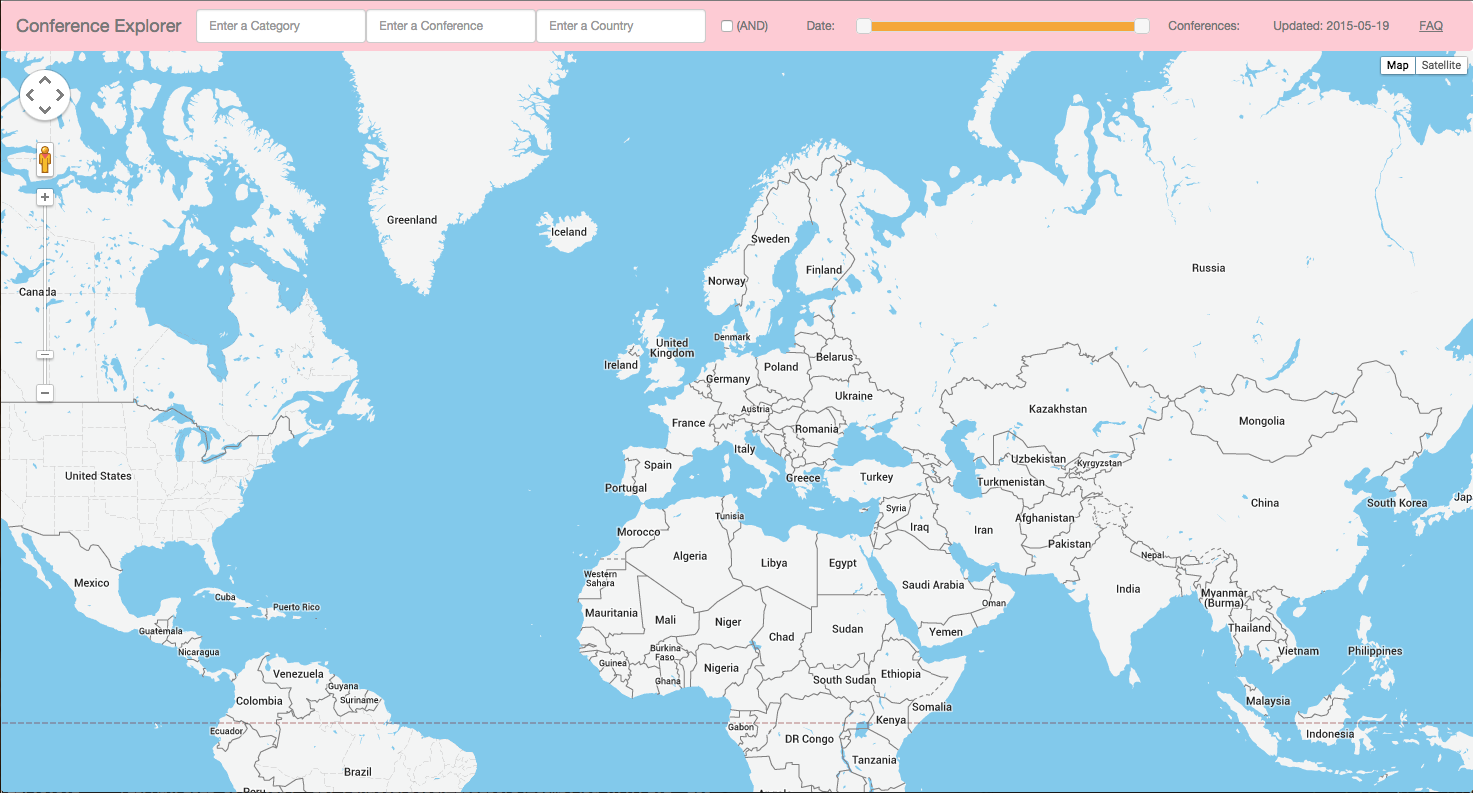Open the Enter a Country field

(x=620, y=26)
